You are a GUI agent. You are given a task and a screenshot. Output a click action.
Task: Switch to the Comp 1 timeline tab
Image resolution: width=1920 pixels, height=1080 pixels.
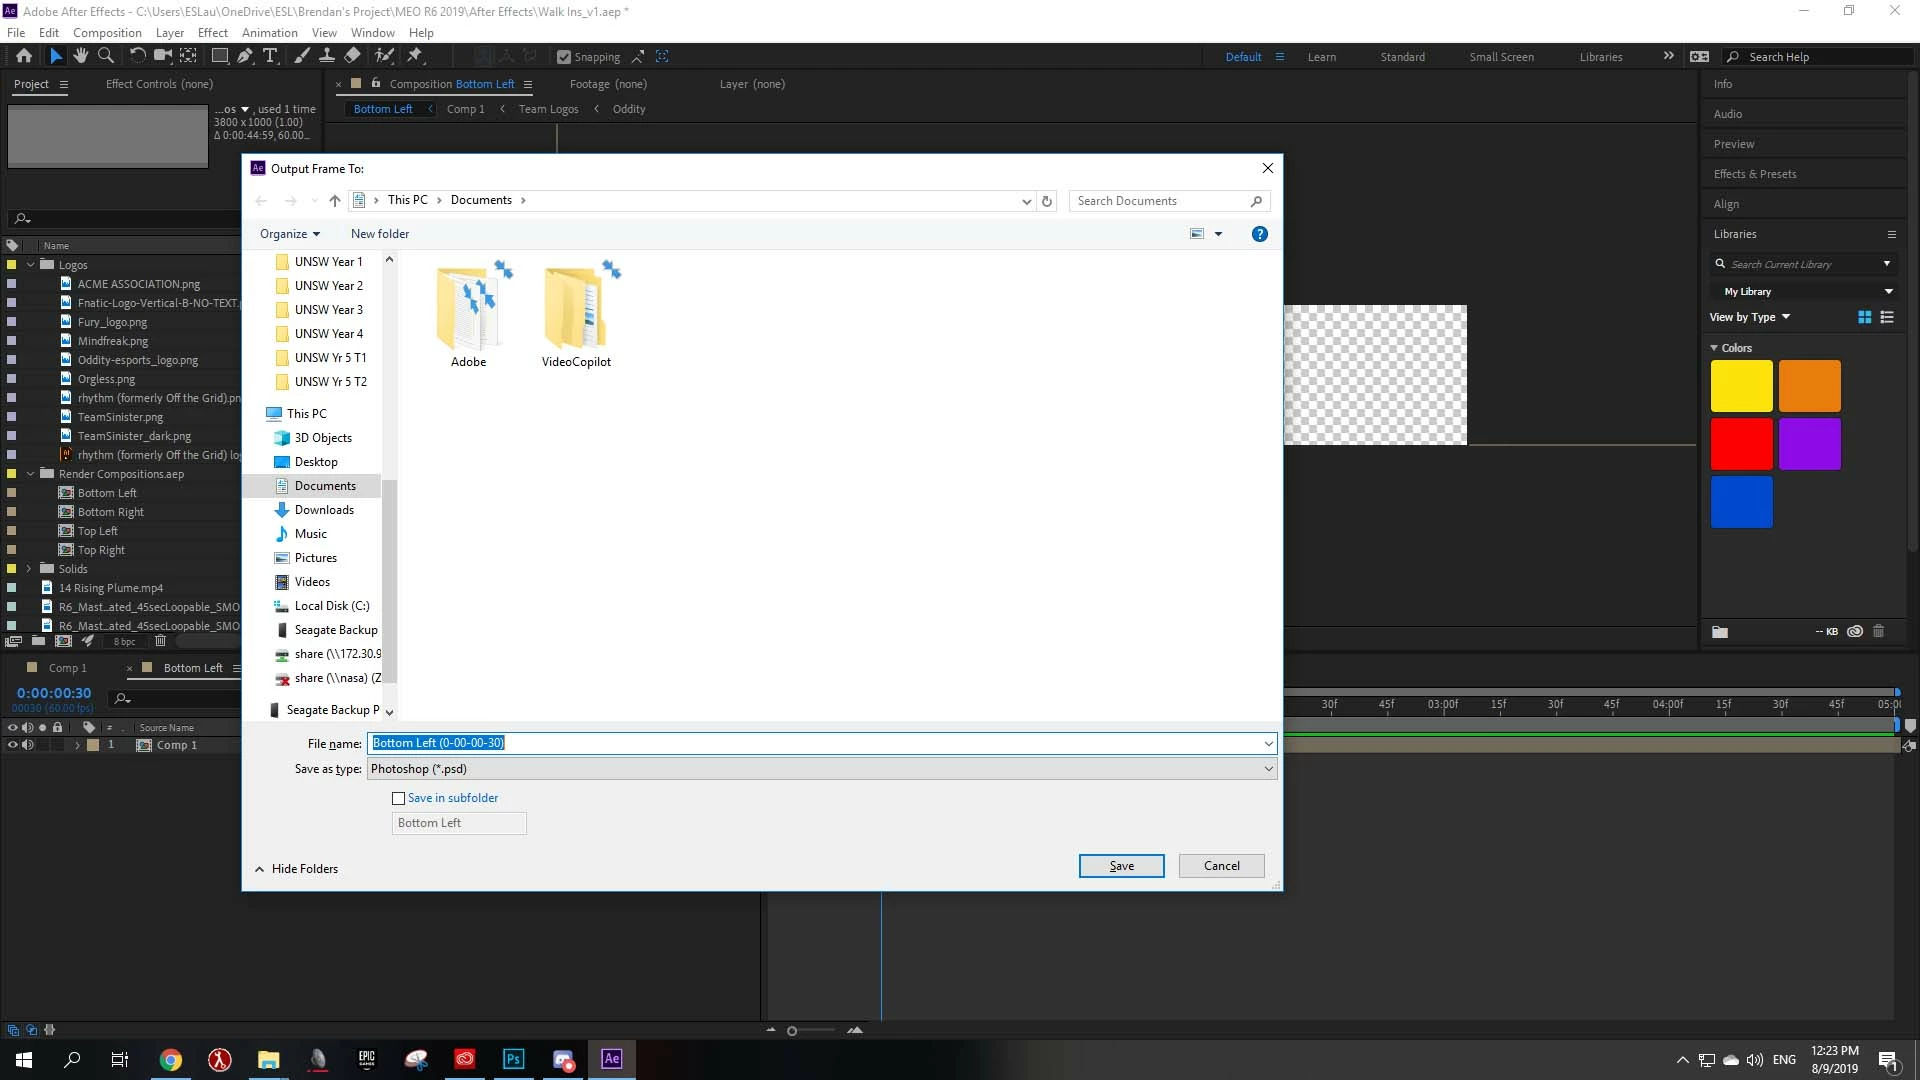[67, 668]
